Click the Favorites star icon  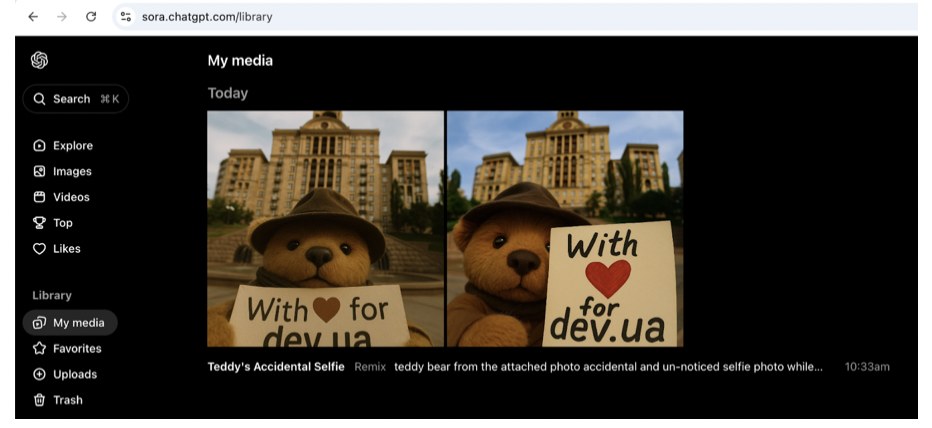click(39, 348)
